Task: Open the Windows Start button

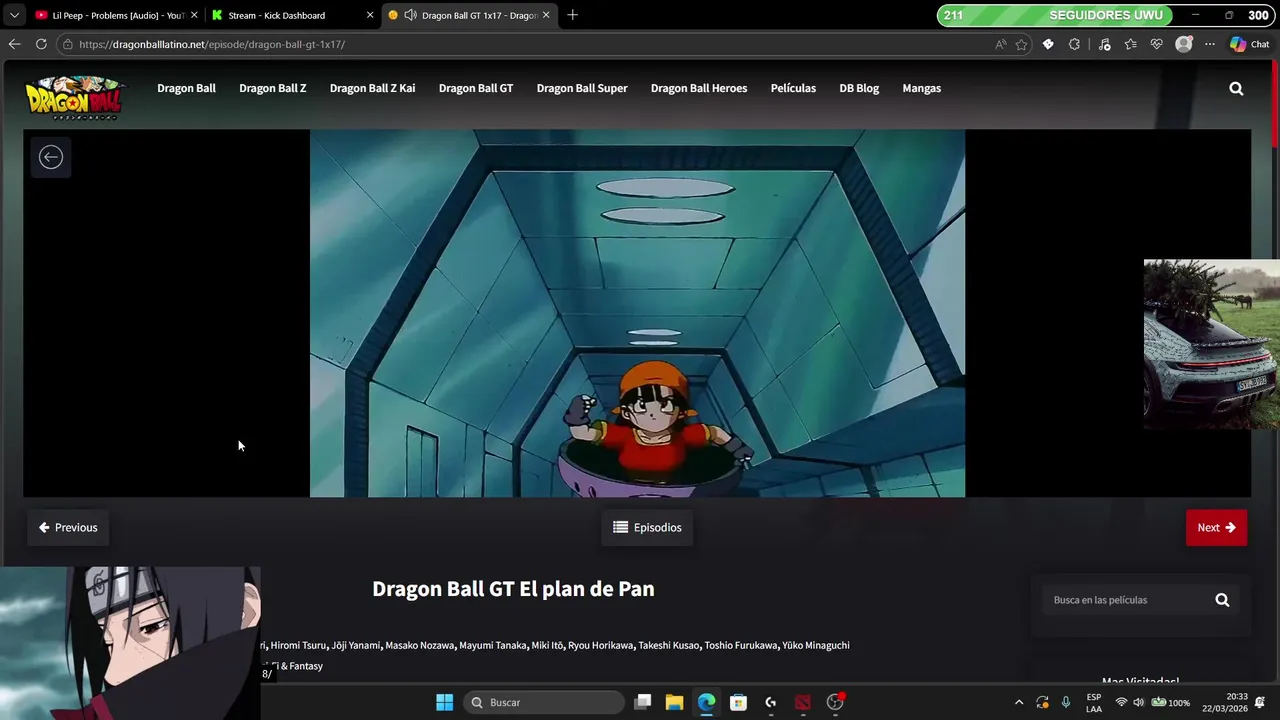Action: tap(445, 702)
